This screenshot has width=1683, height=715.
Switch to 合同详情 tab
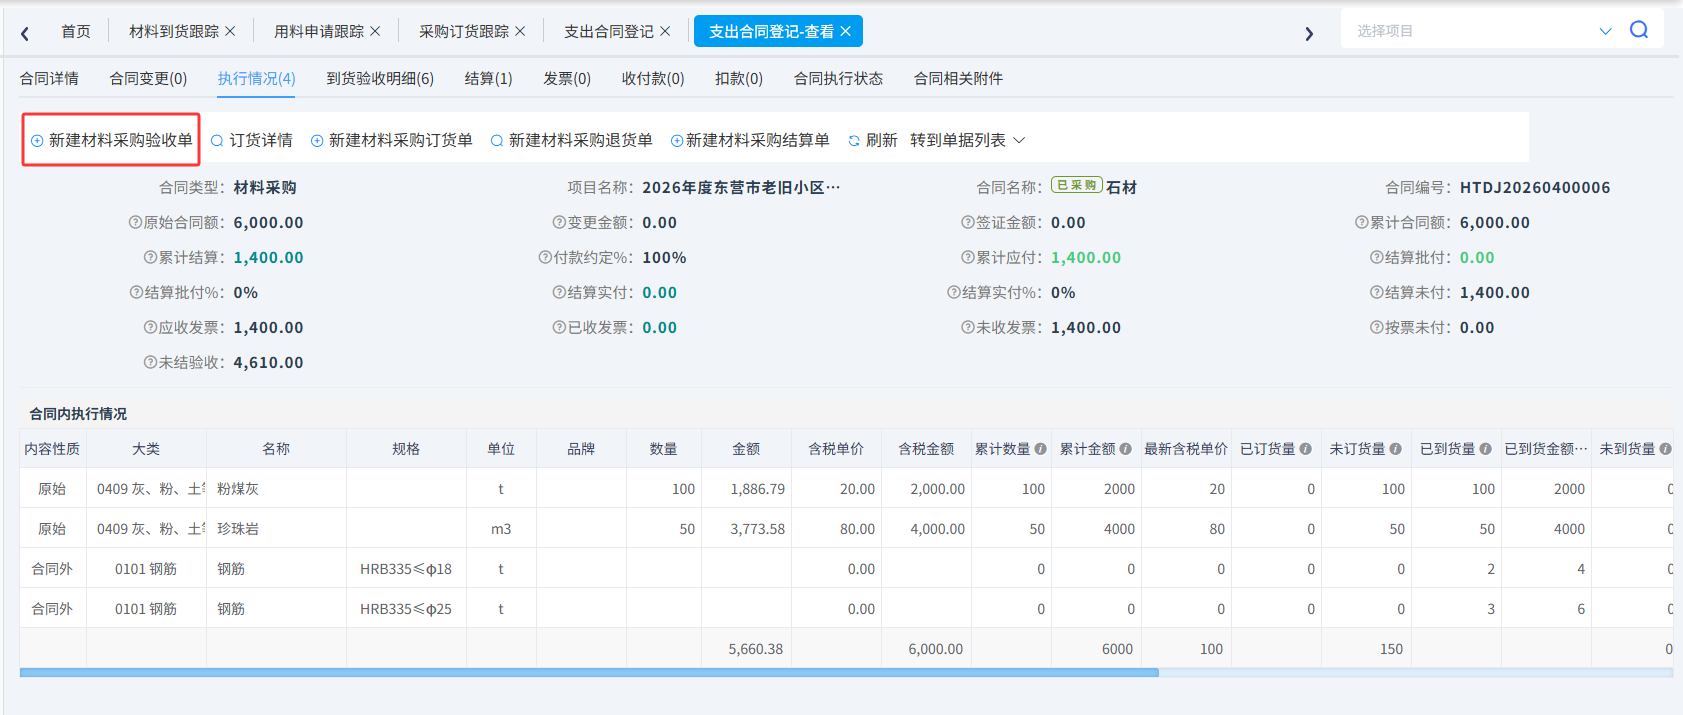coord(49,78)
